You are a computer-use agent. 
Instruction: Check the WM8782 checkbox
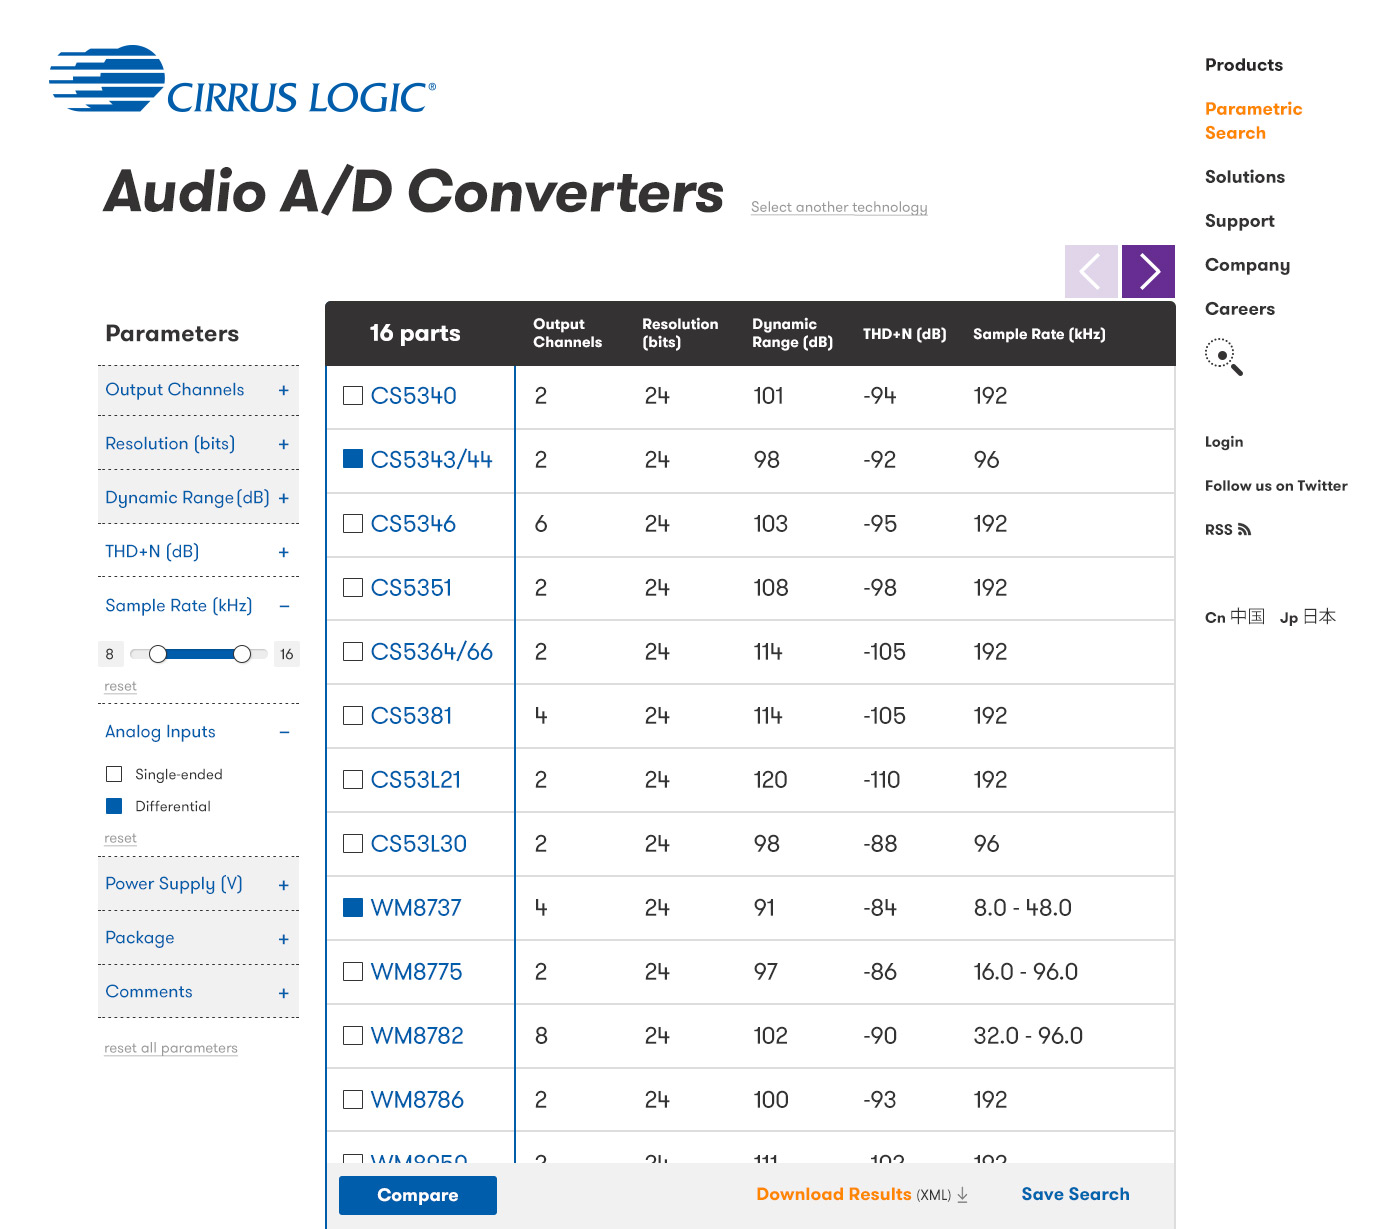[353, 1036]
